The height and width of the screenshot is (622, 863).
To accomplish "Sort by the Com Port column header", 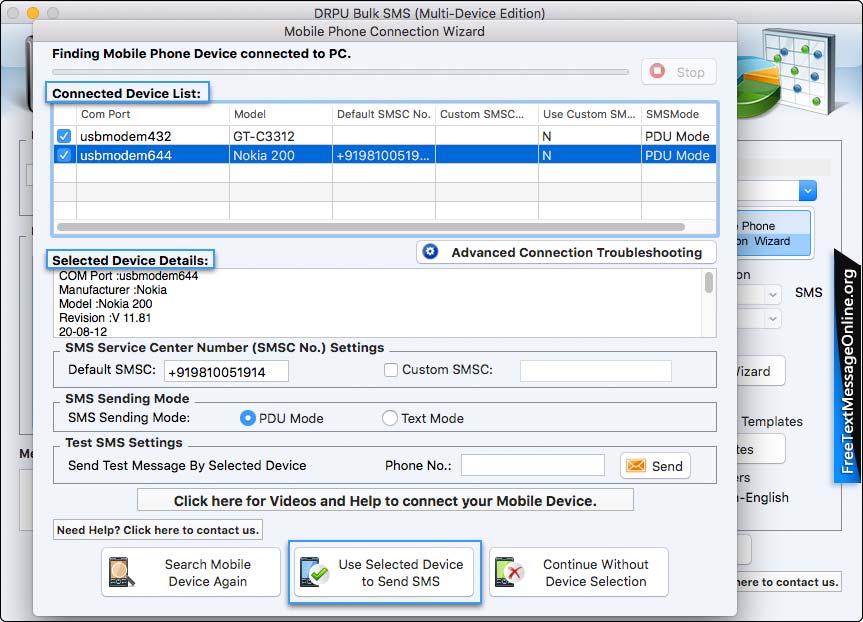I will [153, 114].
